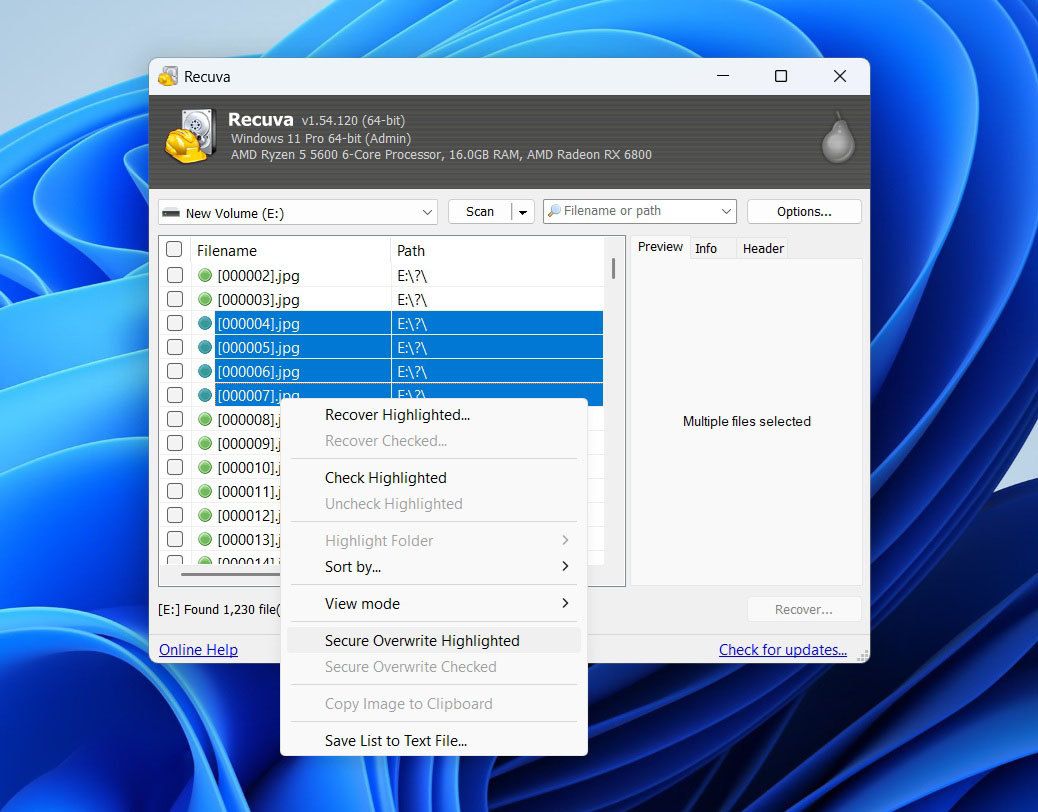Image resolution: width=1038 pixels, height=812 pixels.
Task: Click the status dot next to [000008].jpg
Action: coord(204,419)
